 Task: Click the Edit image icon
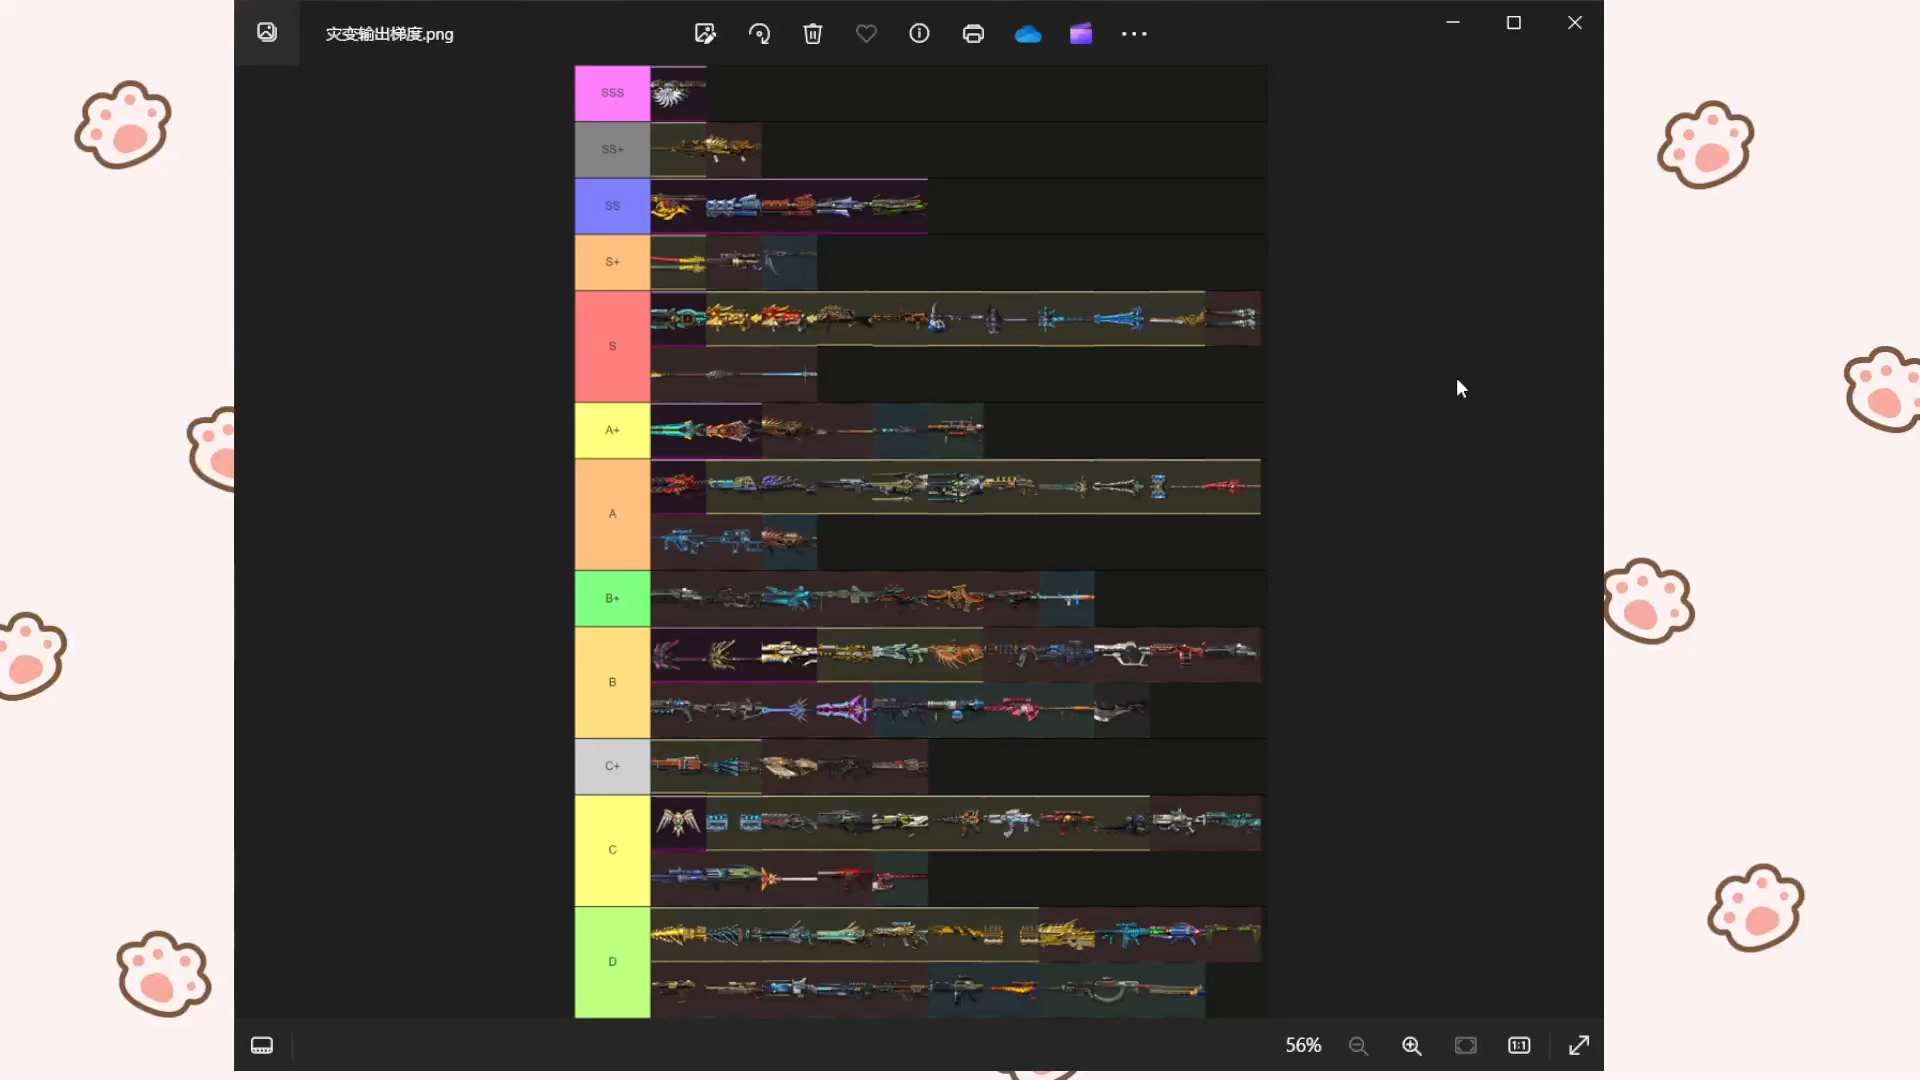click(x=705, y=34)
